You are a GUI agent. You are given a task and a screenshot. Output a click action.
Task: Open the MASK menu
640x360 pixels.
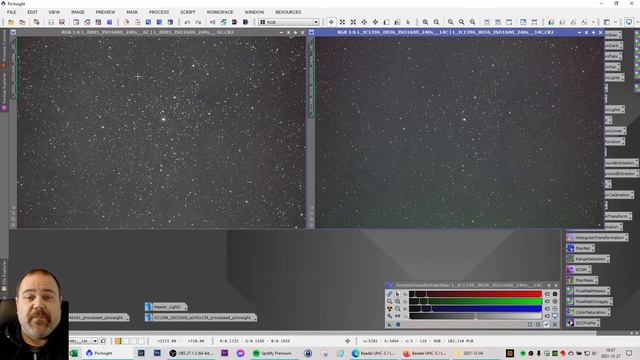click(x=132, y=12)
